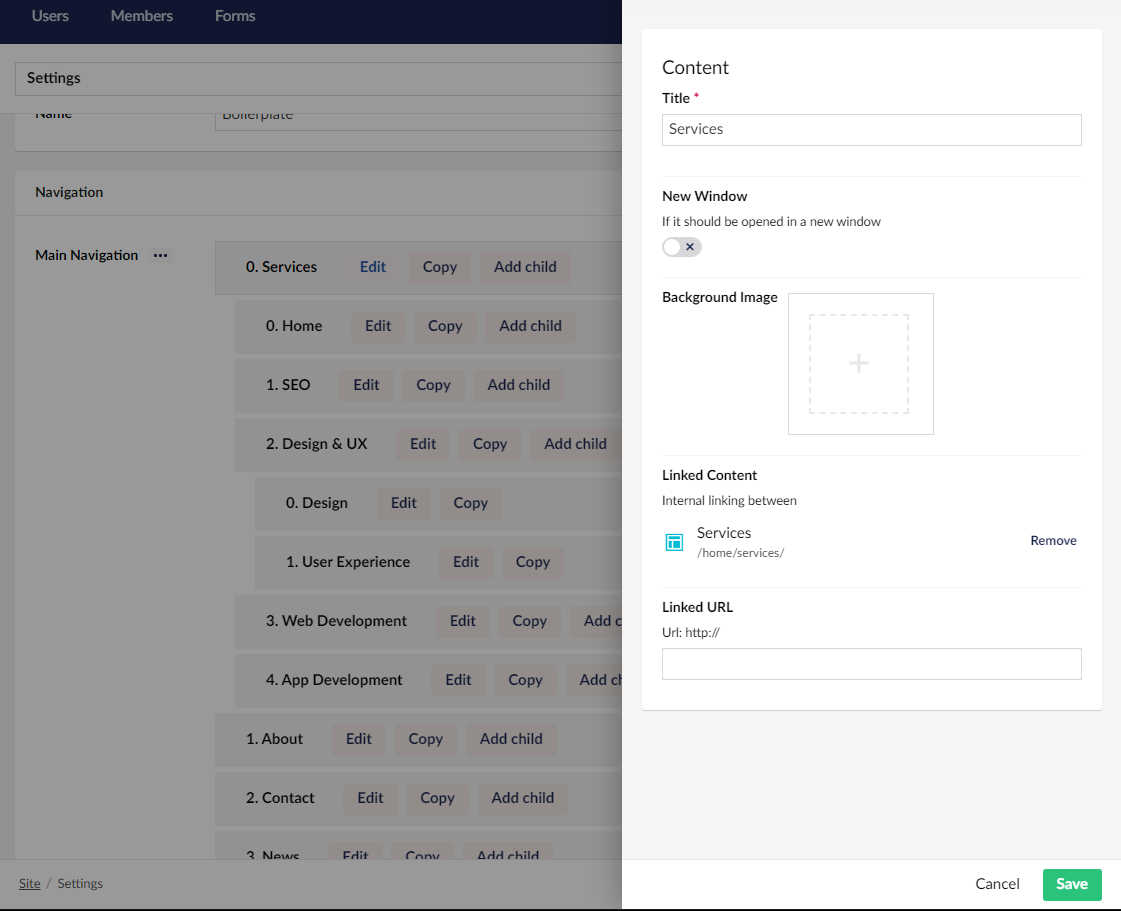Viewport: 1121px width, 911px height.
Task: Copy the 4. App Development item
Action: tap(525, 680)
